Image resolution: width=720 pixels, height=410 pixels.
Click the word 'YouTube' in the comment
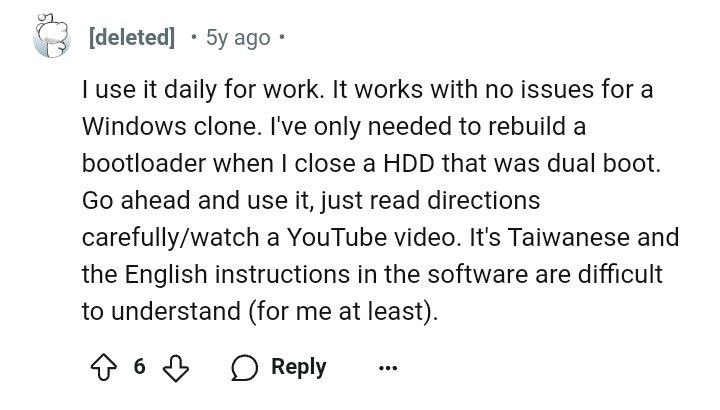coord(337,237)
